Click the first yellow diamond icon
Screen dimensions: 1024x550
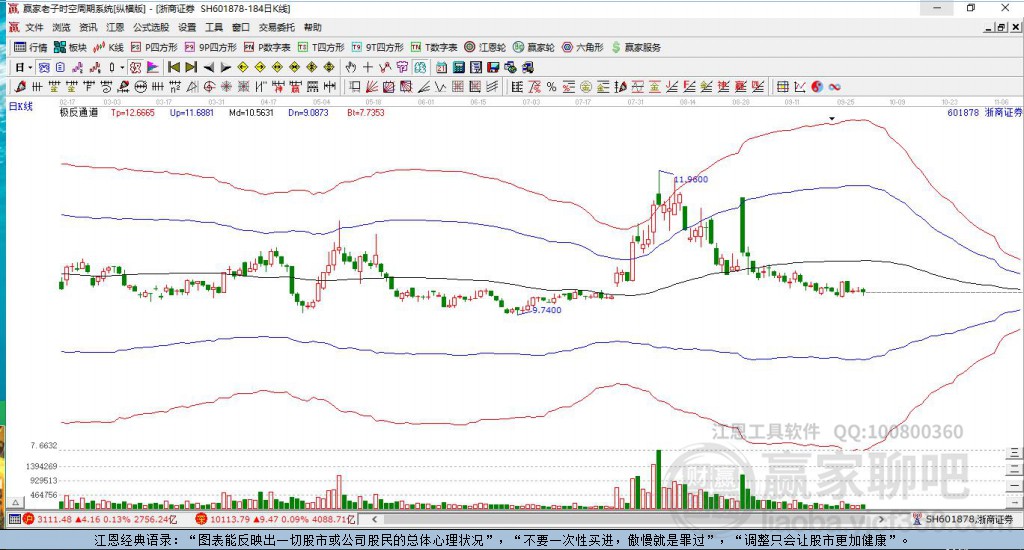coord(243,67)
